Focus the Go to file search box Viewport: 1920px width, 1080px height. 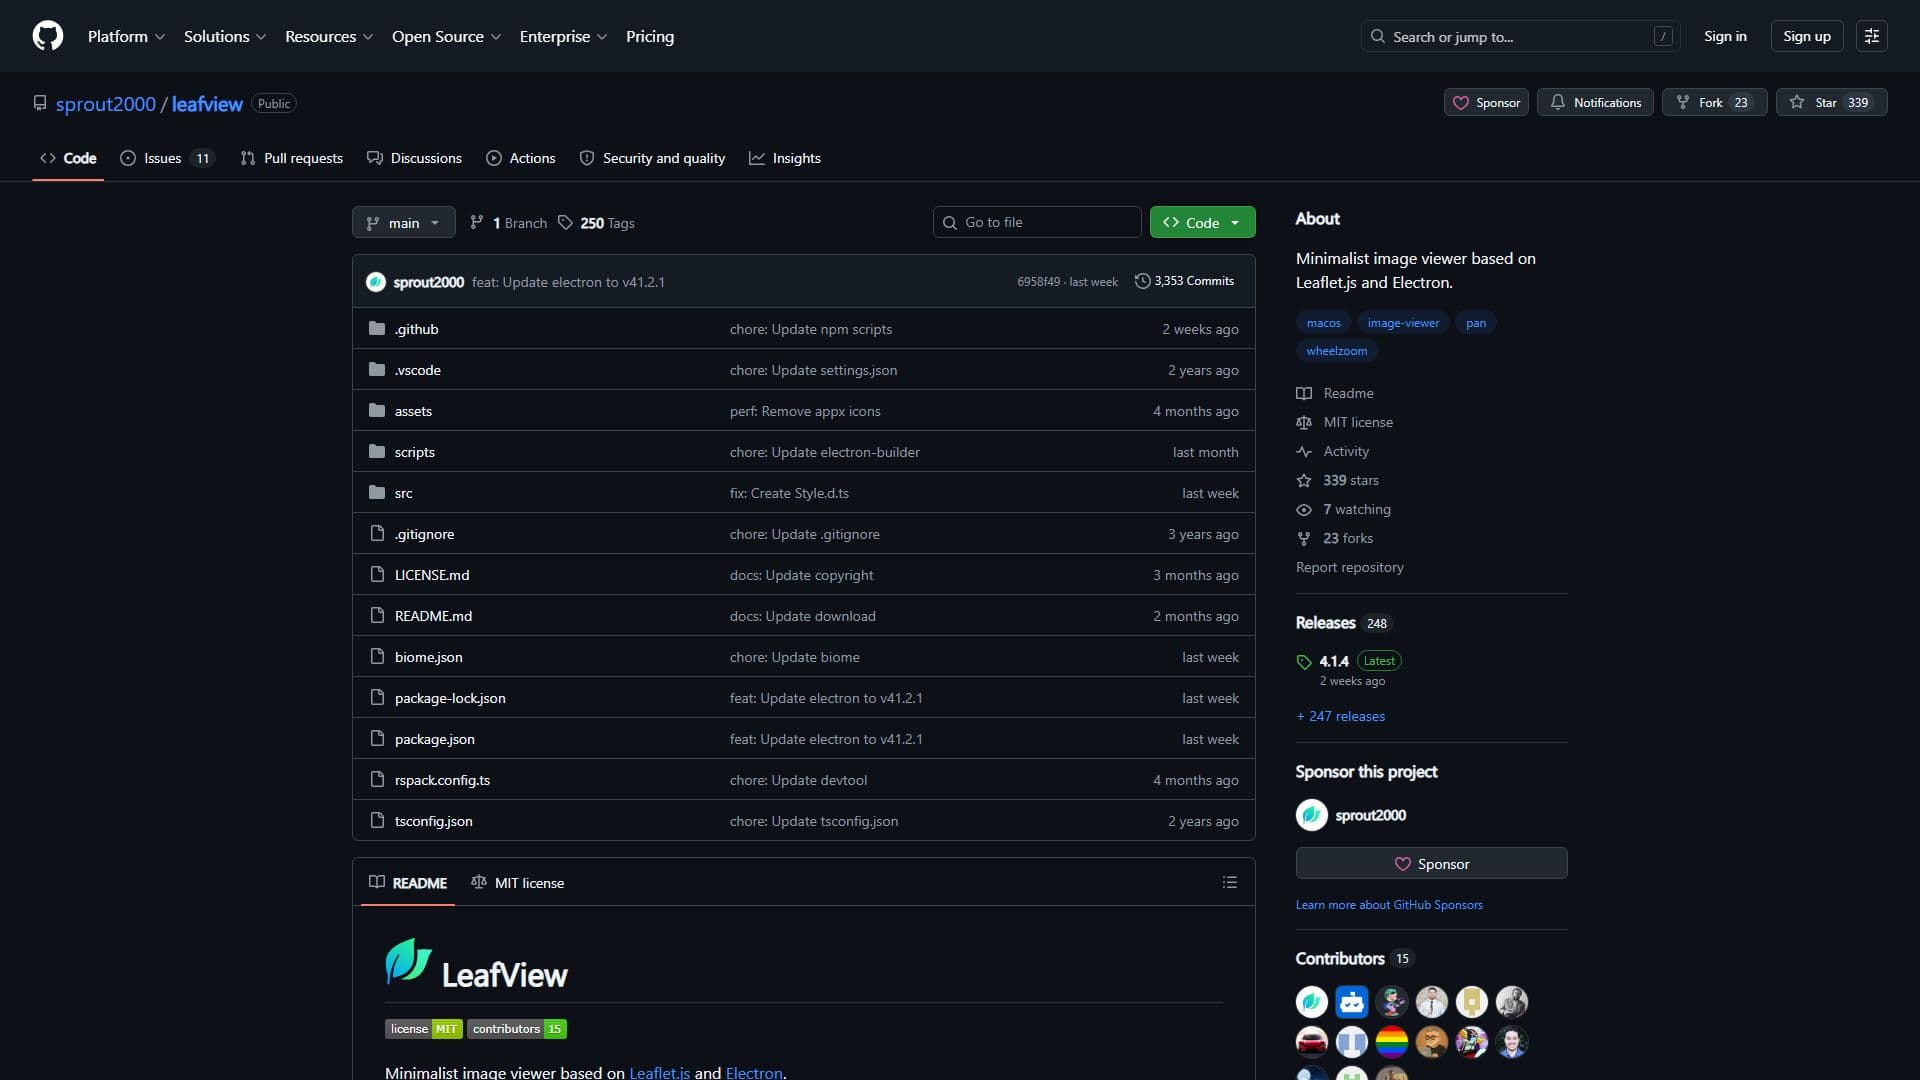coord(1037,222)
